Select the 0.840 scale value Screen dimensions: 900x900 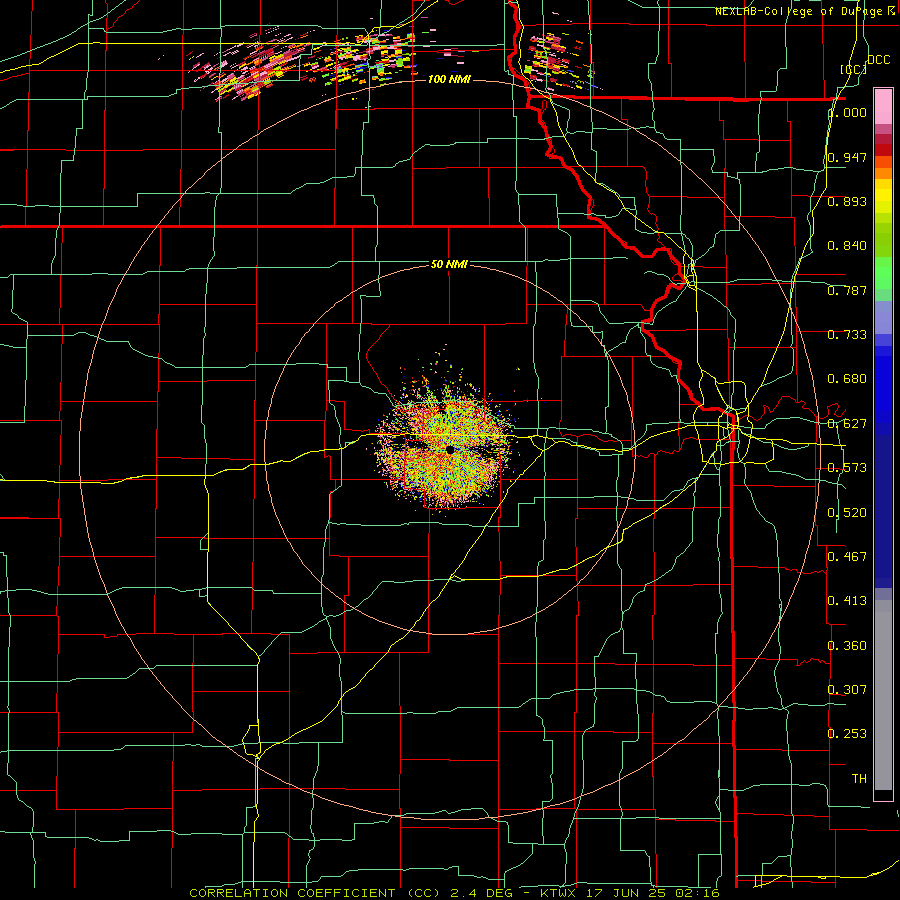point(847,246)
